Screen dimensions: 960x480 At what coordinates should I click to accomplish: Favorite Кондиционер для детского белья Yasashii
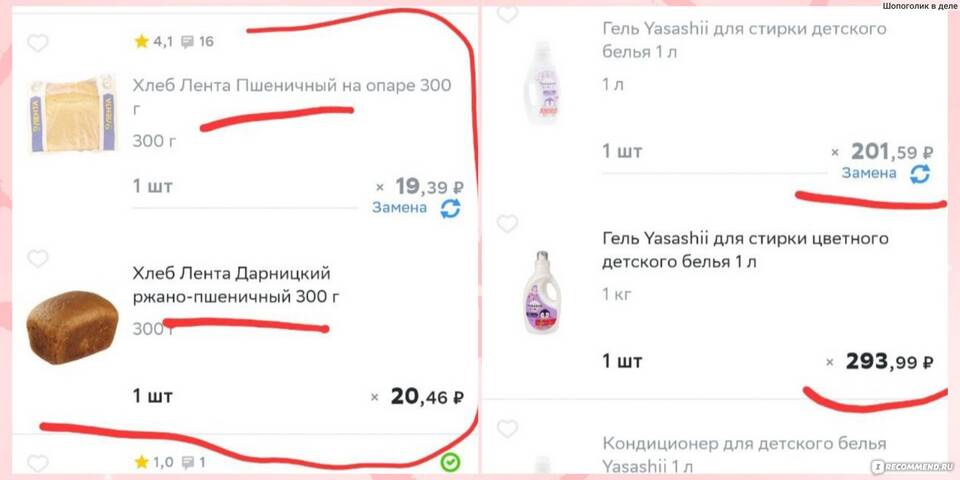coord(507,429)
